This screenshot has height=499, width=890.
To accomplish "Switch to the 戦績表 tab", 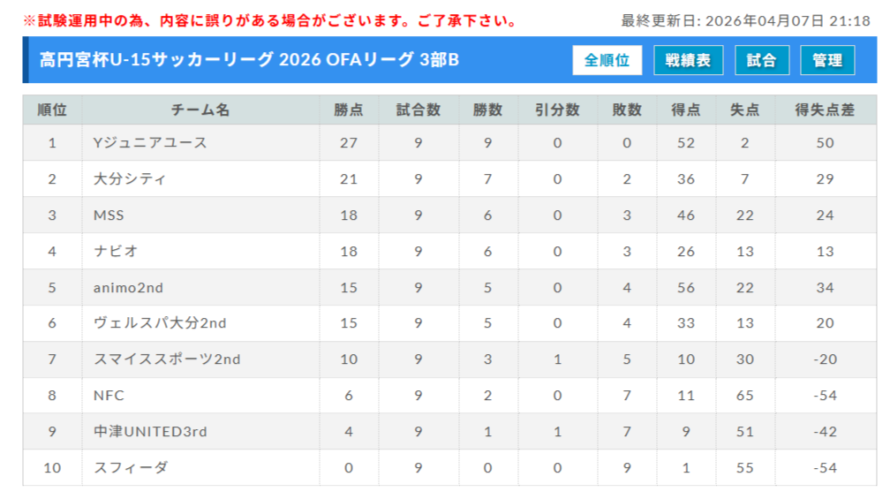I will (688, 60).
